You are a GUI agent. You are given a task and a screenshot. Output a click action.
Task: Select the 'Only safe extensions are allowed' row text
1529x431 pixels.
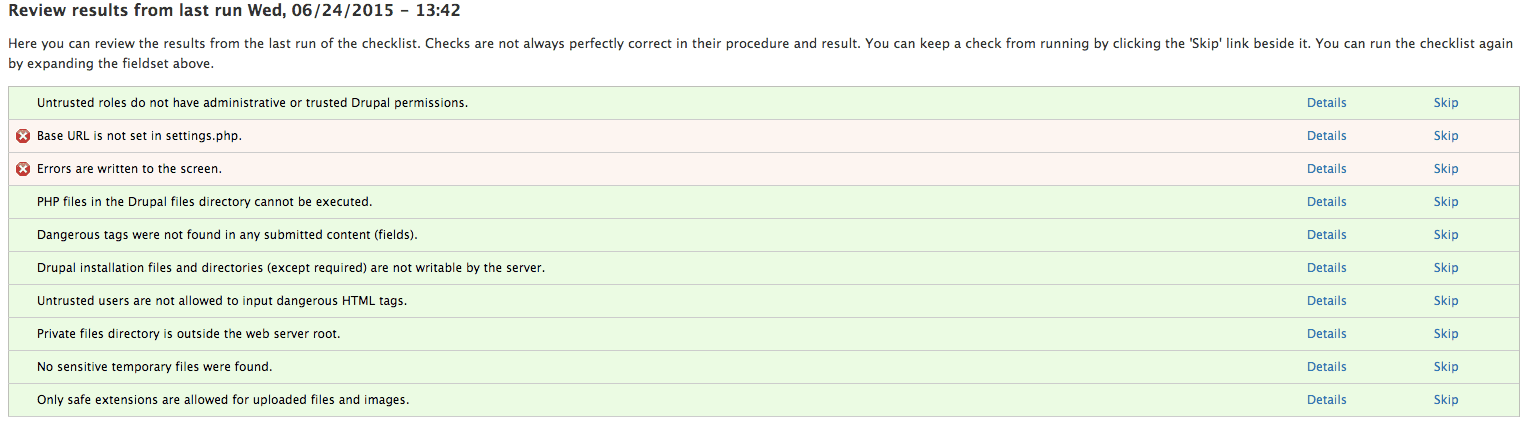click(x=223, y=400)
